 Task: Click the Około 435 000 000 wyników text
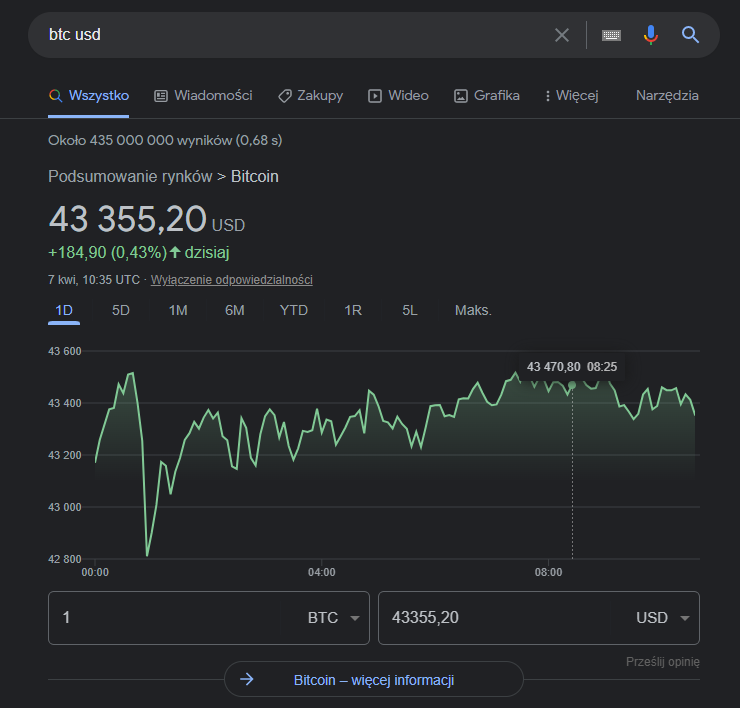pos(165,140)
